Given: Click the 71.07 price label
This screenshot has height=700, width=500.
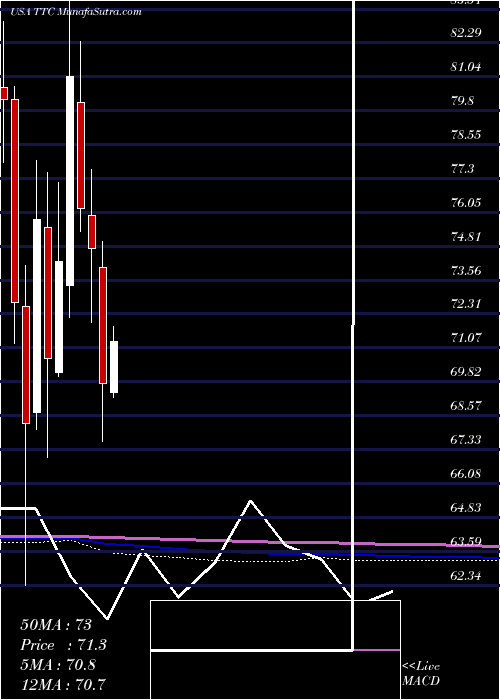Looking at the screenshot, I should pyautogui.click(x=466, y=338).
